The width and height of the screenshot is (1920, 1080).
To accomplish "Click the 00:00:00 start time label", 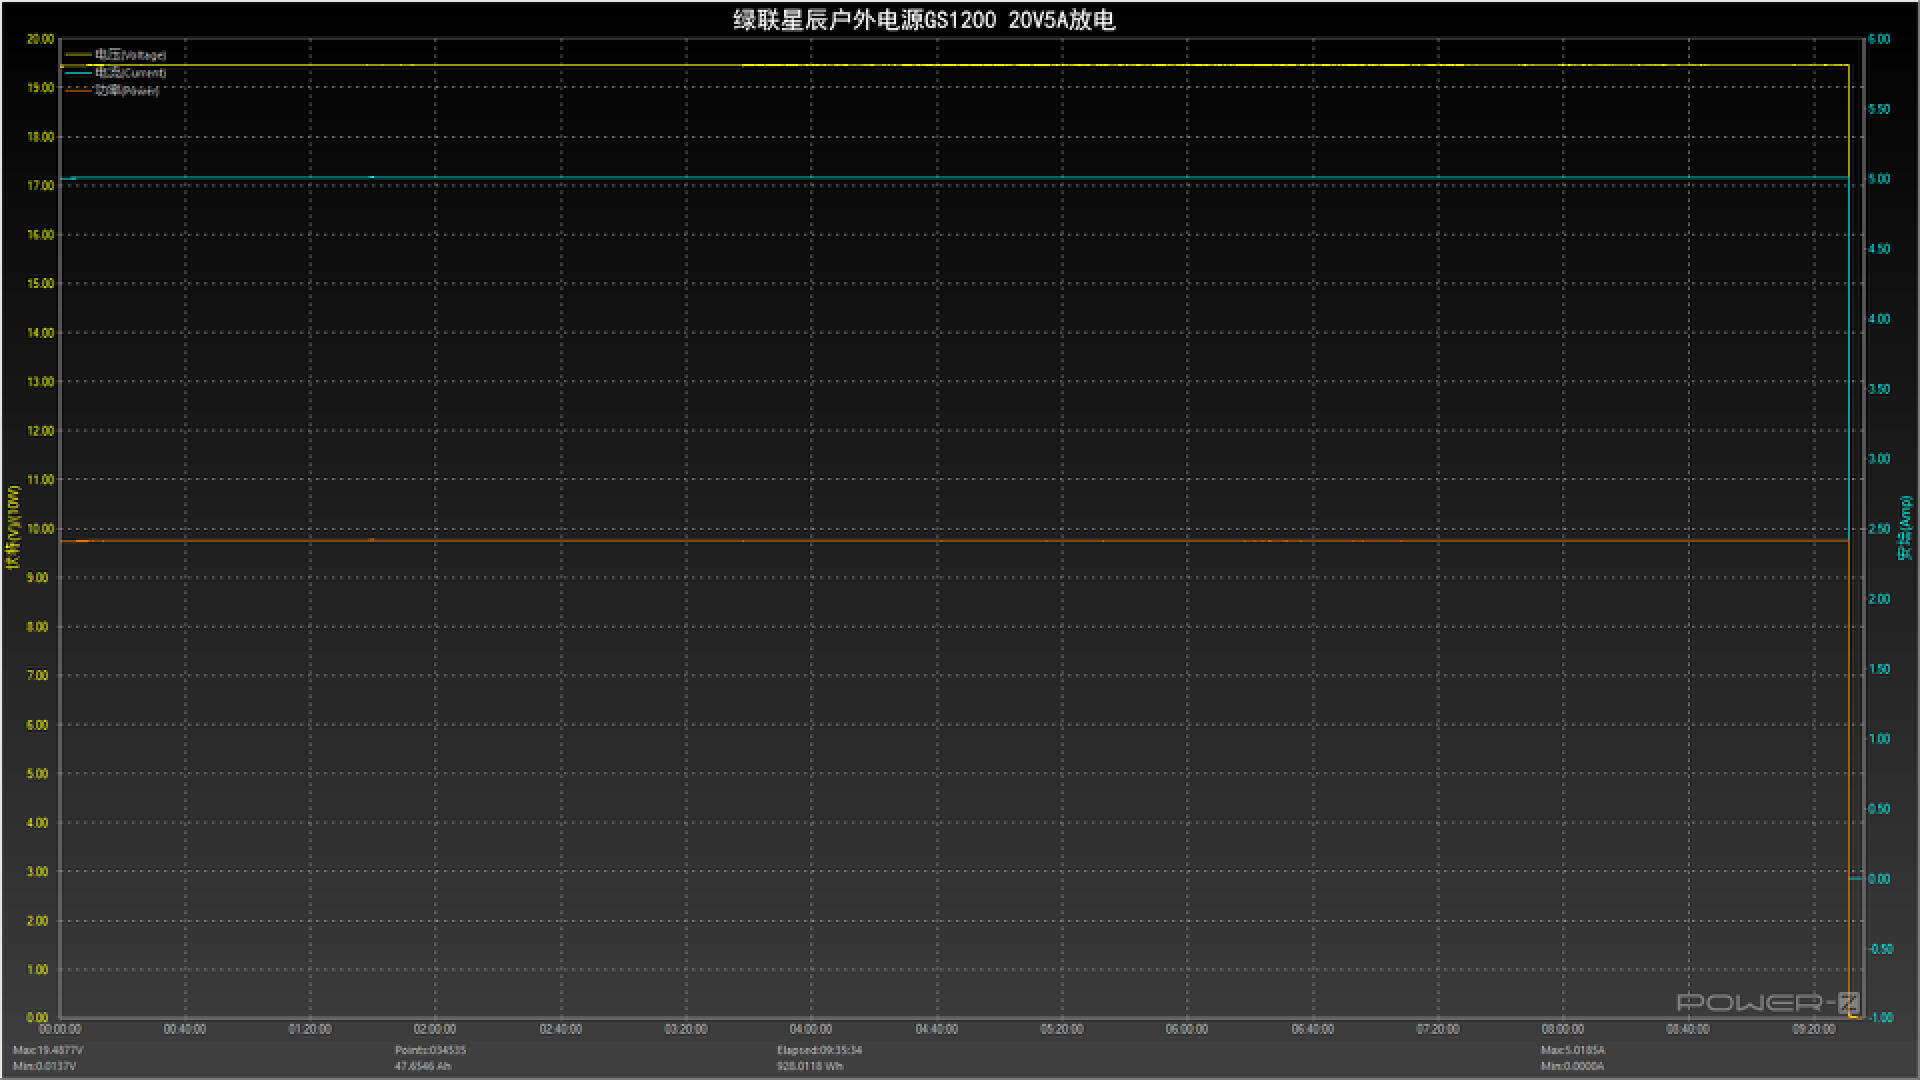I will point(60,1029).
